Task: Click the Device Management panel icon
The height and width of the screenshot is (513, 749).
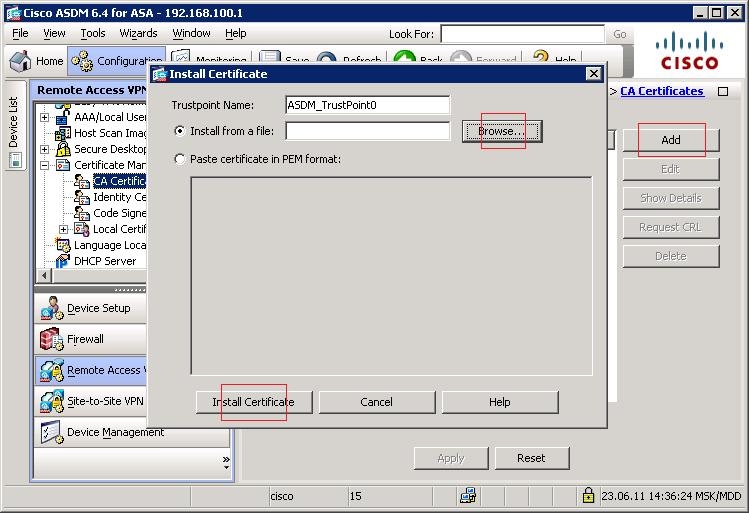Action: coord(52,432)
